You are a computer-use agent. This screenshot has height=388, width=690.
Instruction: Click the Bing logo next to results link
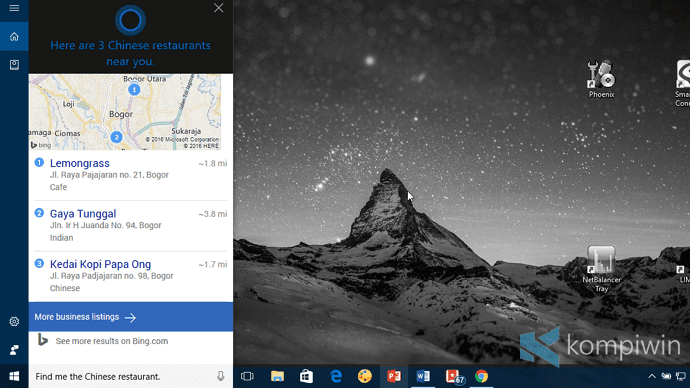[x=43, y=340]
